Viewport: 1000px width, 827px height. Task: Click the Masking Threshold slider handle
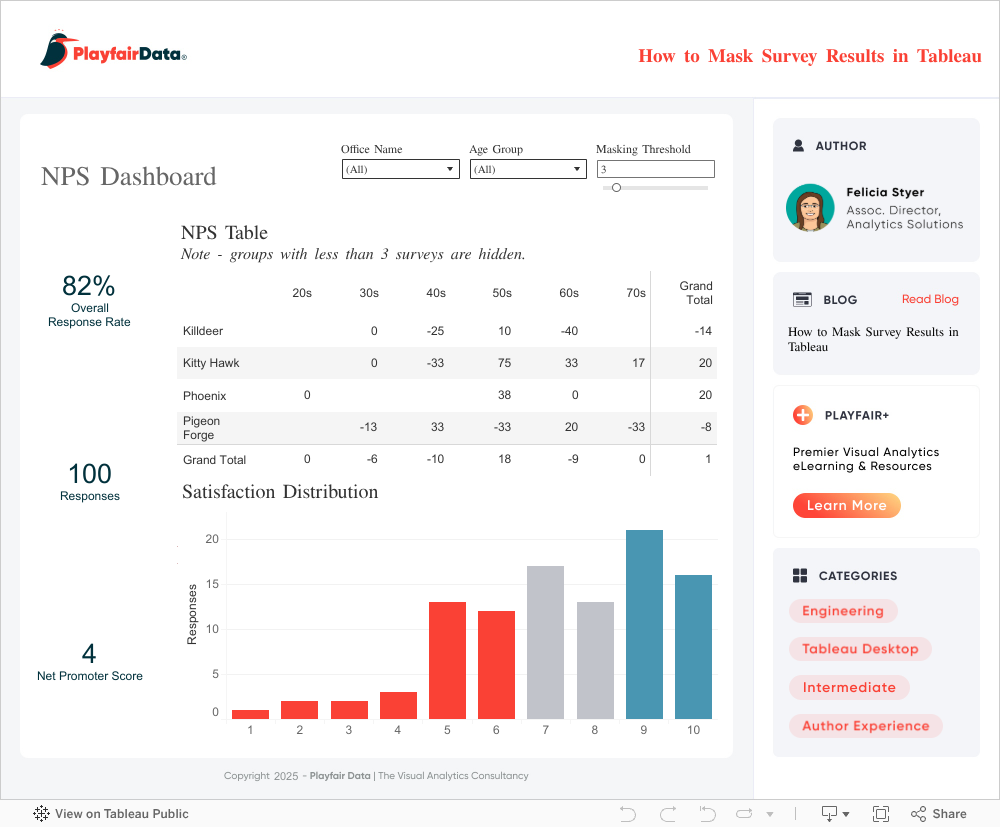point(616,187)
